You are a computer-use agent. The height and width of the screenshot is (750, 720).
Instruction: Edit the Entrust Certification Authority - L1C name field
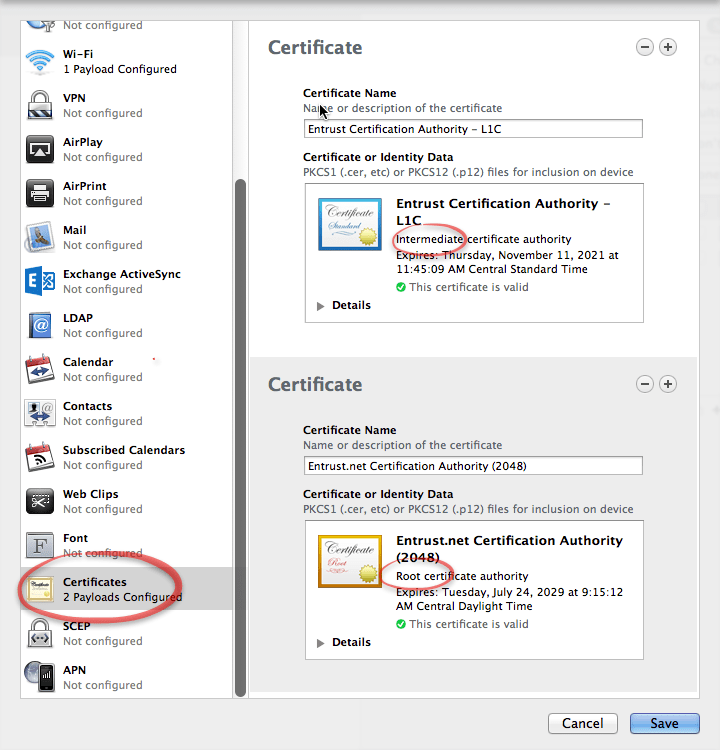point(473,129)
